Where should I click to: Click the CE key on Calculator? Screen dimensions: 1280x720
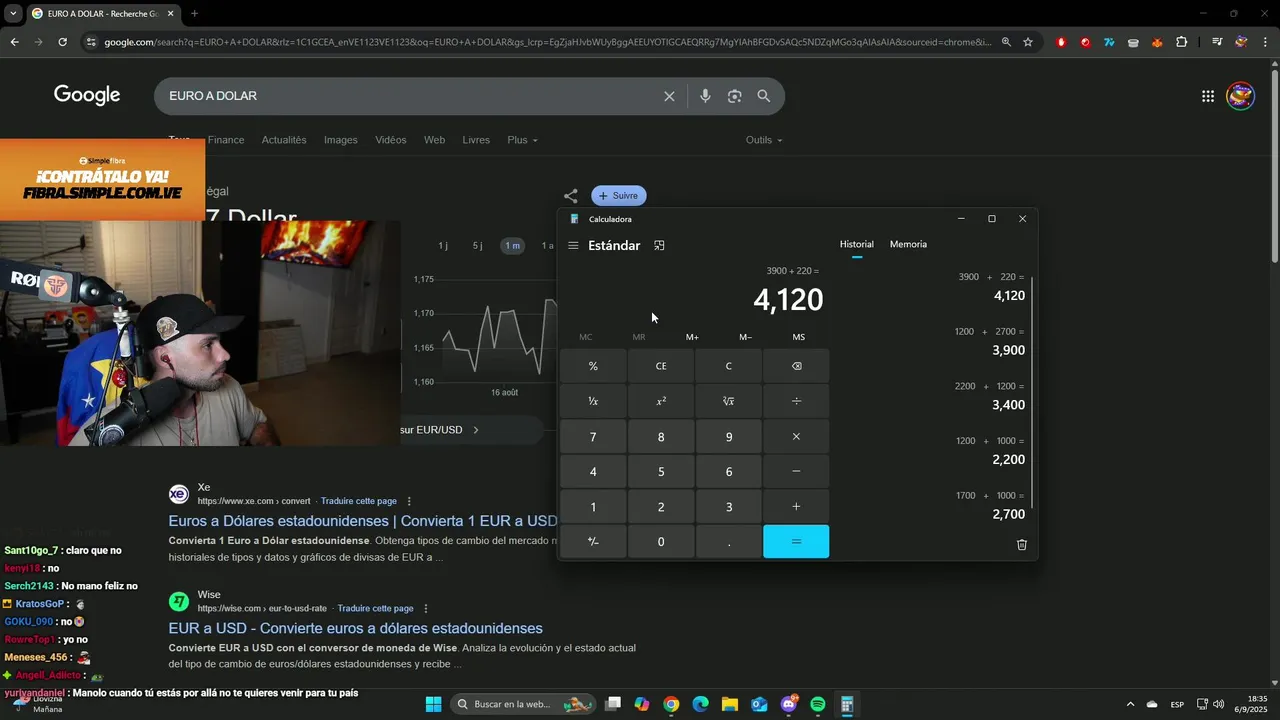pyautogui.click(x=661, y=366)
